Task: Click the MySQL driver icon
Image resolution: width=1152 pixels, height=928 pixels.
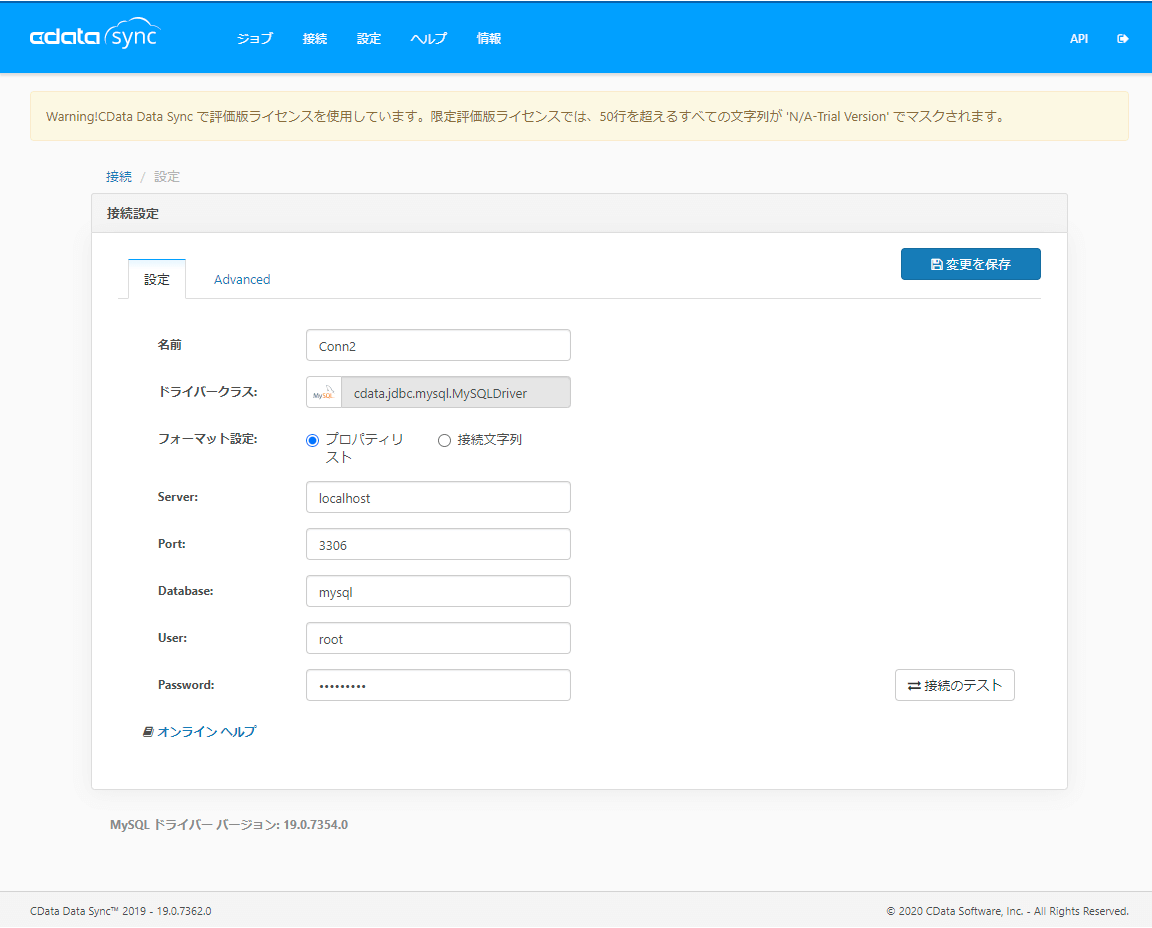Action: pos(323,393)
